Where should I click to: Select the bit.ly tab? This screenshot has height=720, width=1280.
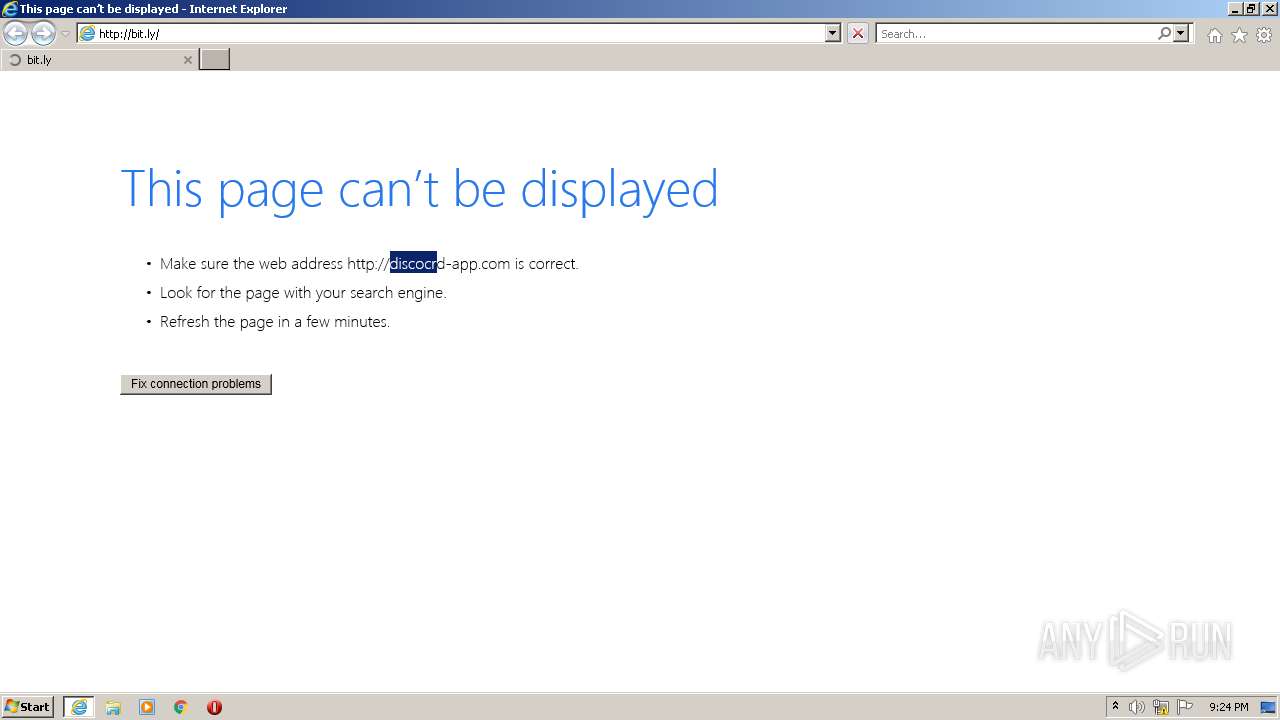(99, 60)
